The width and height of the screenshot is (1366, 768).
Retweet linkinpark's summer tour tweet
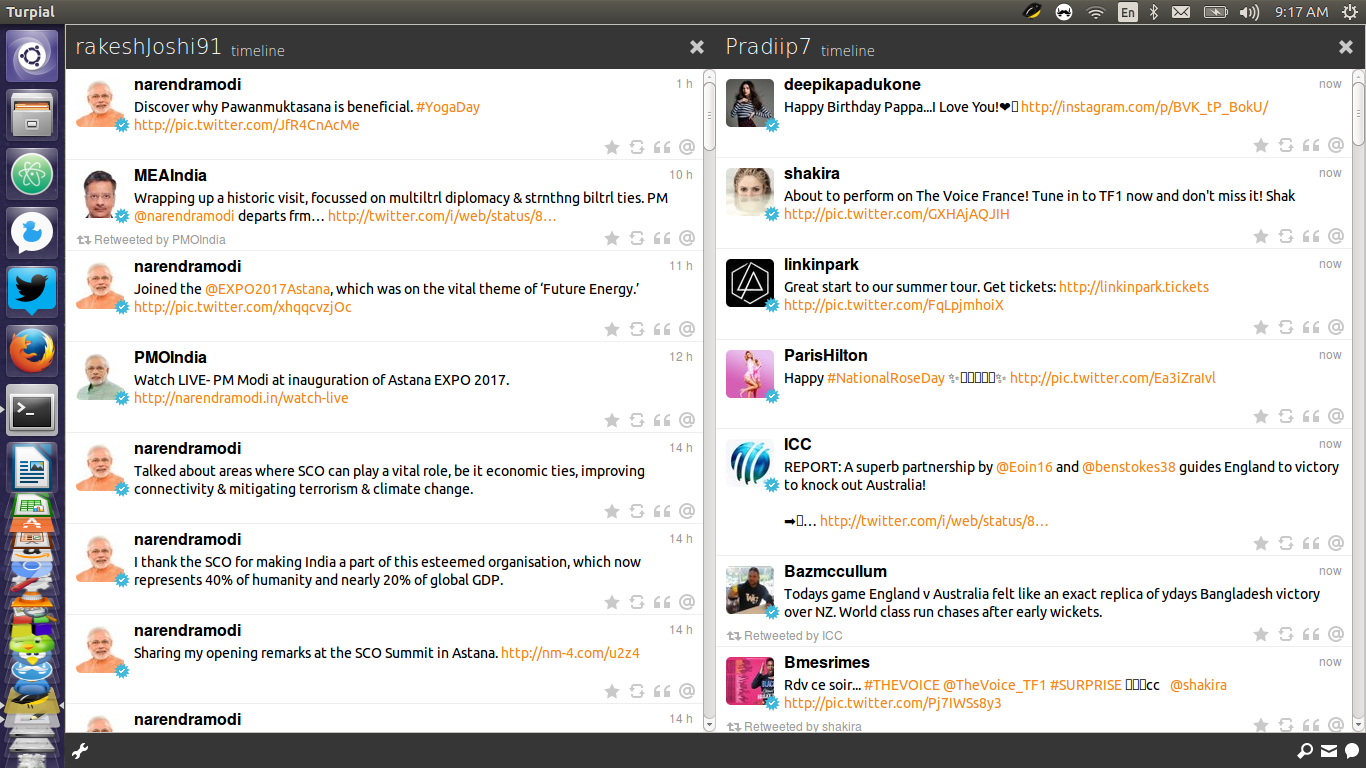point(1286,327)
